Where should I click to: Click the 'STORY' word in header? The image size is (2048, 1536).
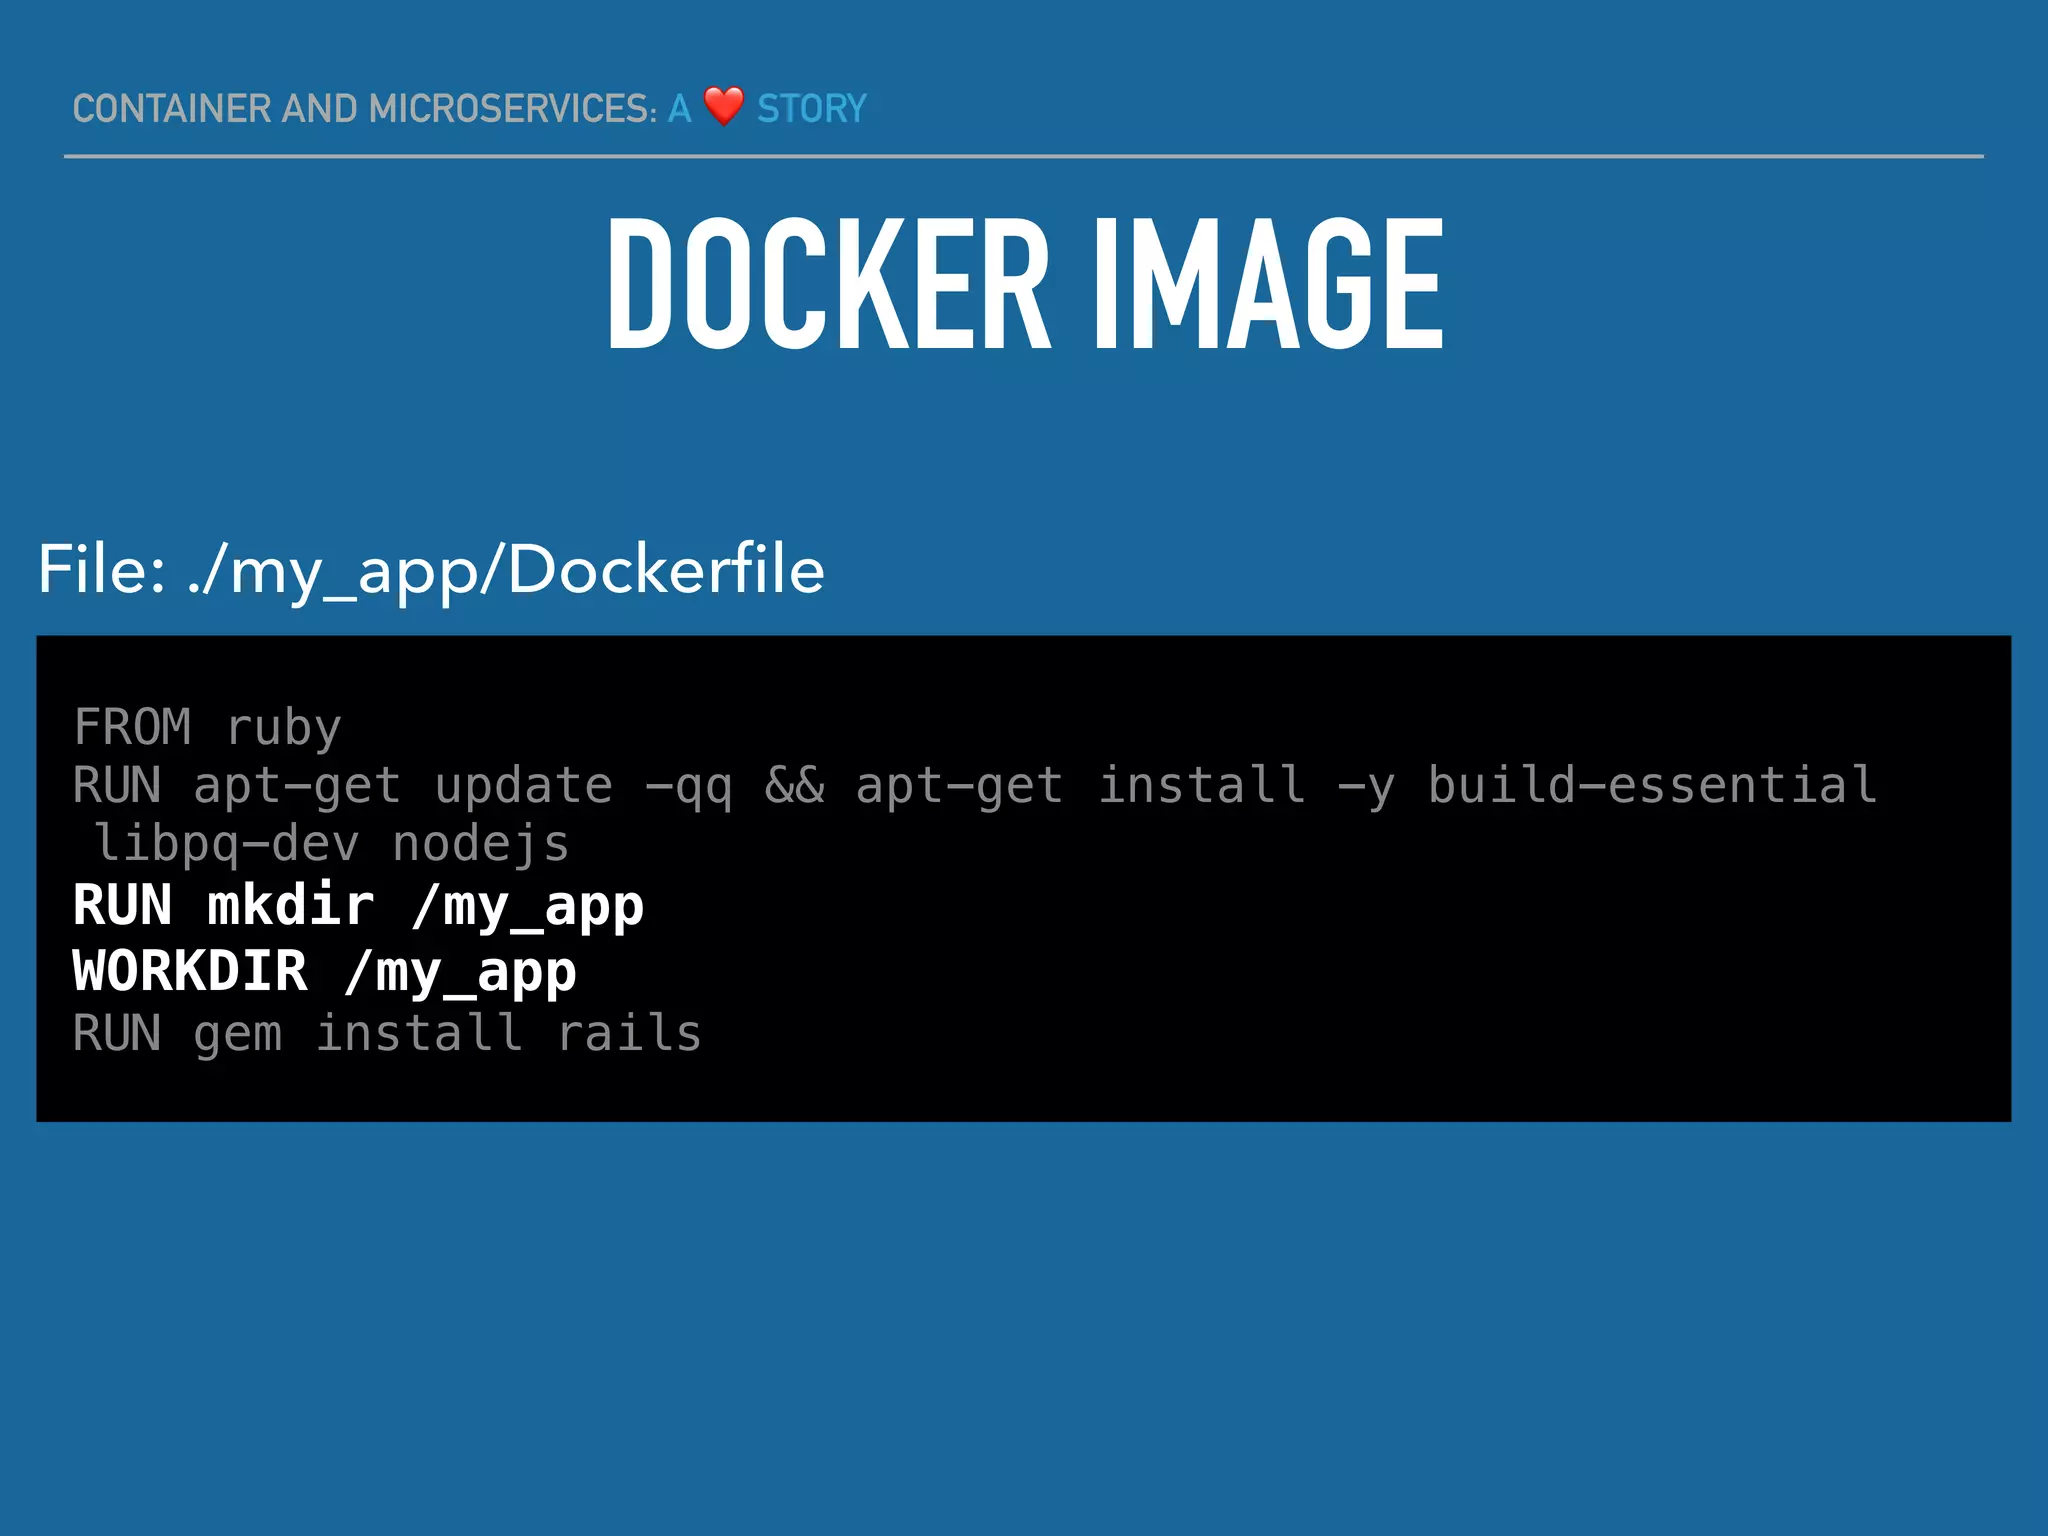pyautogui.click(x=811, y=108)
